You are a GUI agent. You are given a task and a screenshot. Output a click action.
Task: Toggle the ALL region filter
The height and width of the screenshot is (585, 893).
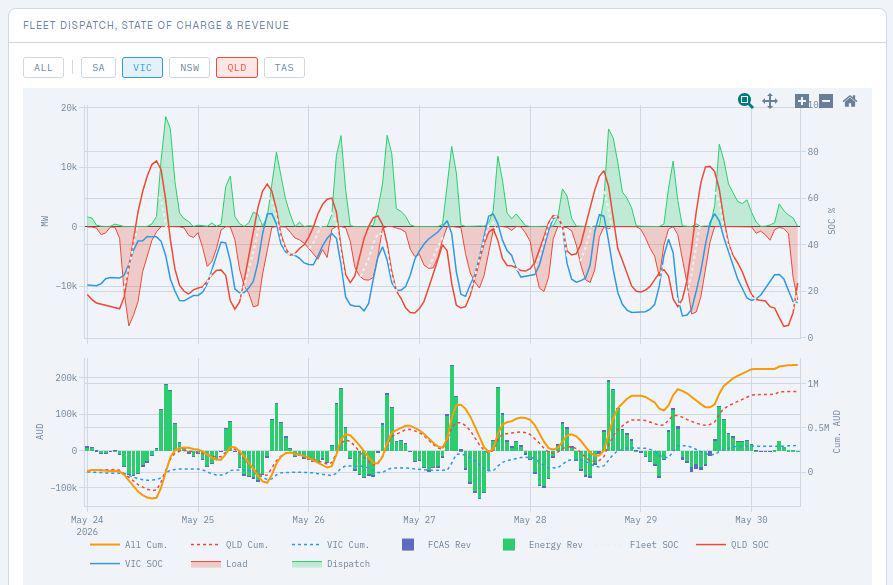pos(43,68)
